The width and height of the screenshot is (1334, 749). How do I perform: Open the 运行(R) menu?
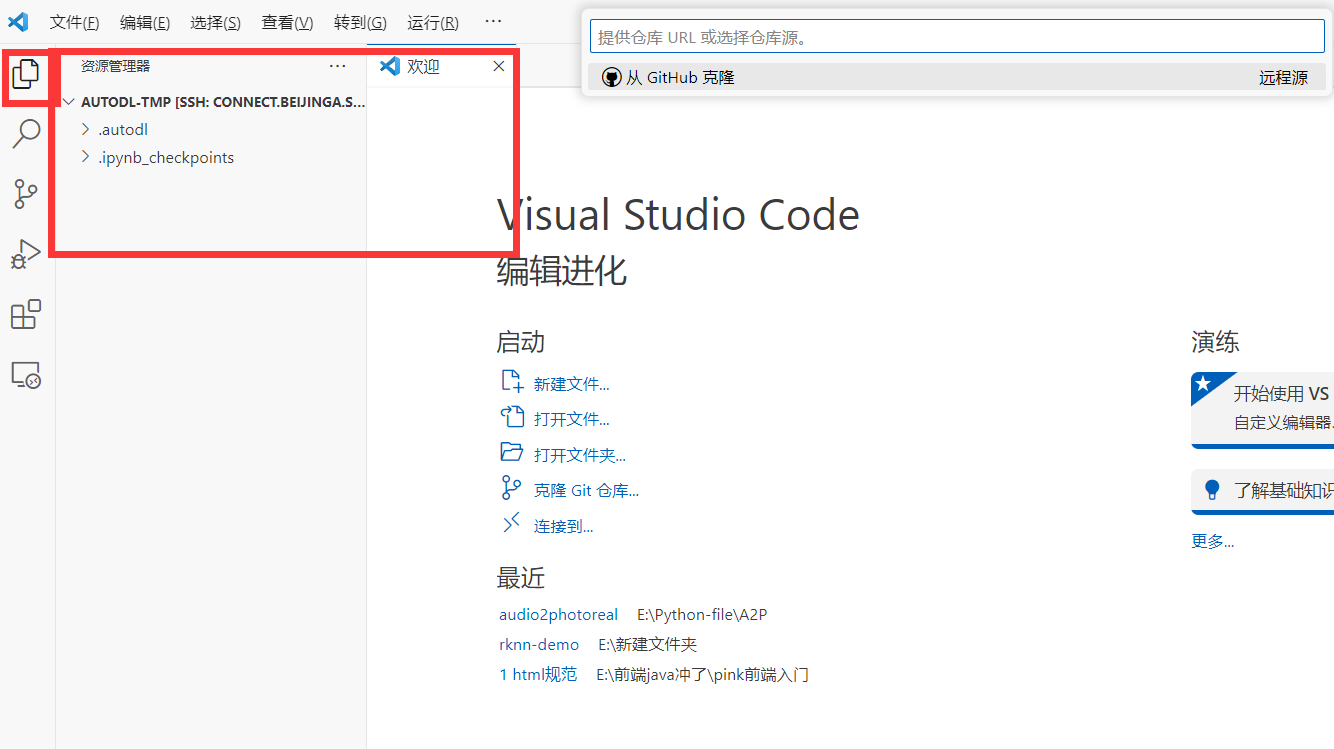[433, 22]
